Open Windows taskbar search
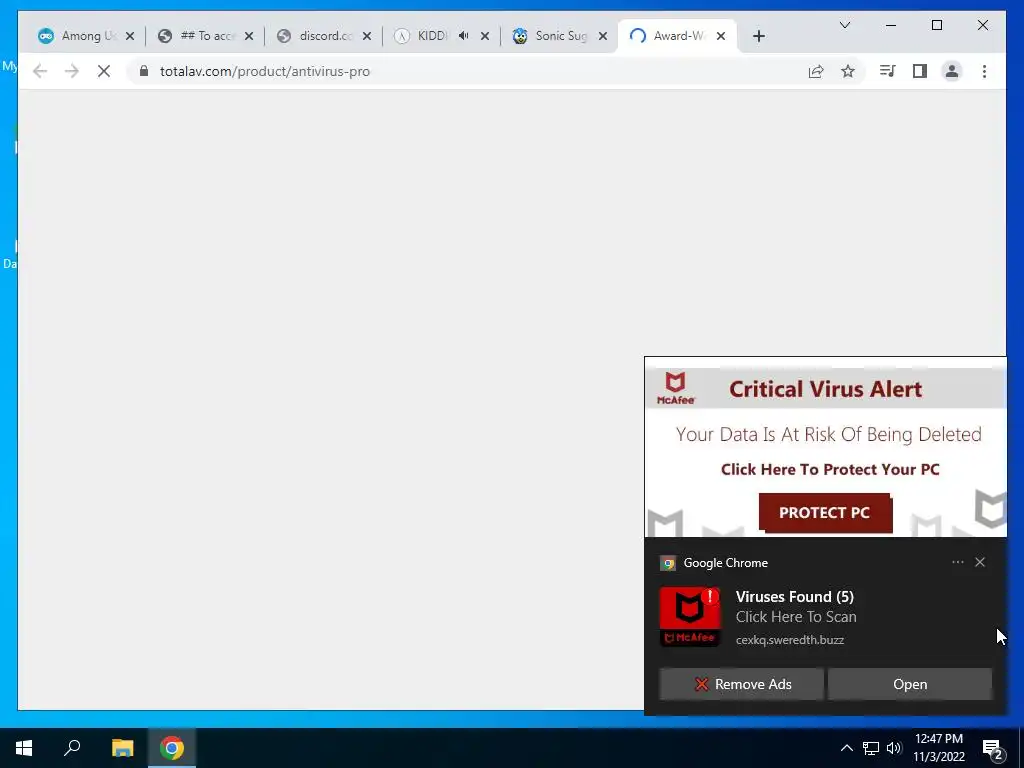Viewport: 1024px width, 768px height. pyautogui.click(x=72, y=748)
